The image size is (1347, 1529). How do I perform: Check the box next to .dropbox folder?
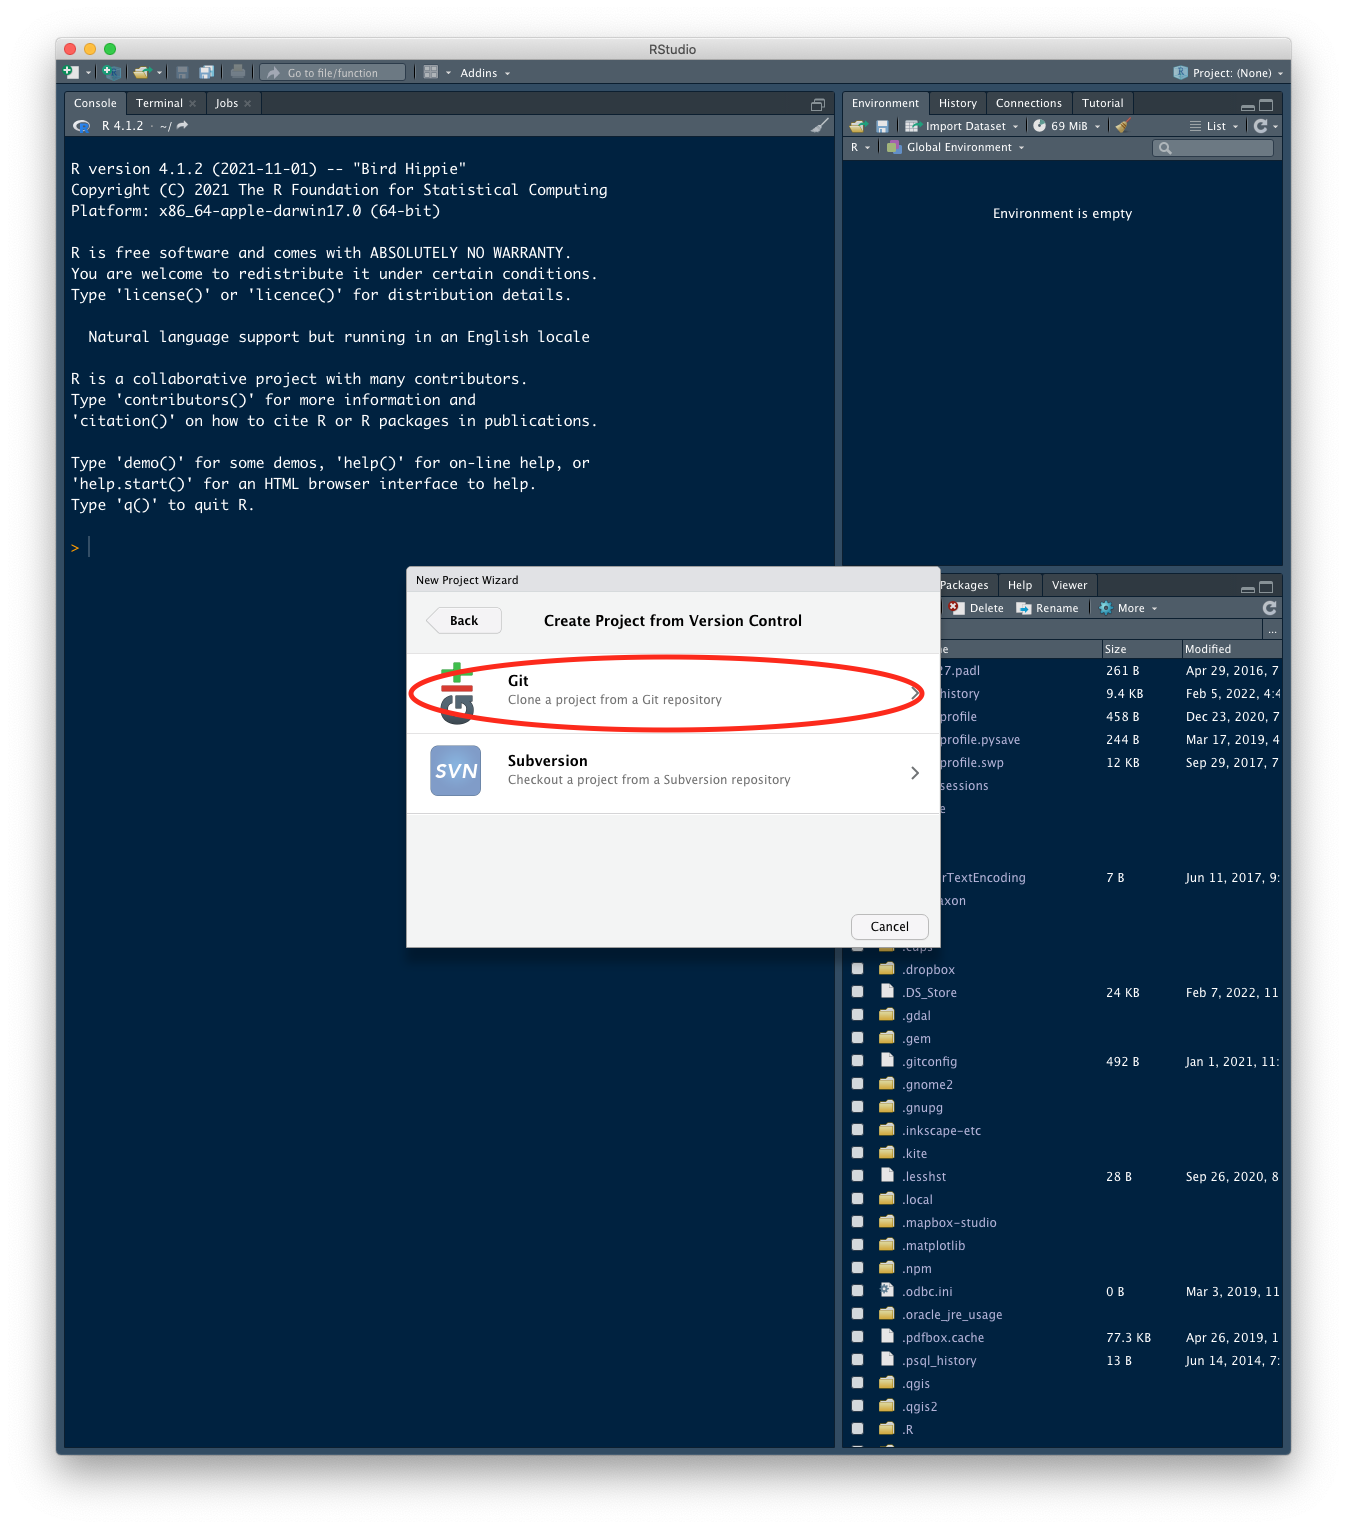pyautogui.click(x=857, y=969)
